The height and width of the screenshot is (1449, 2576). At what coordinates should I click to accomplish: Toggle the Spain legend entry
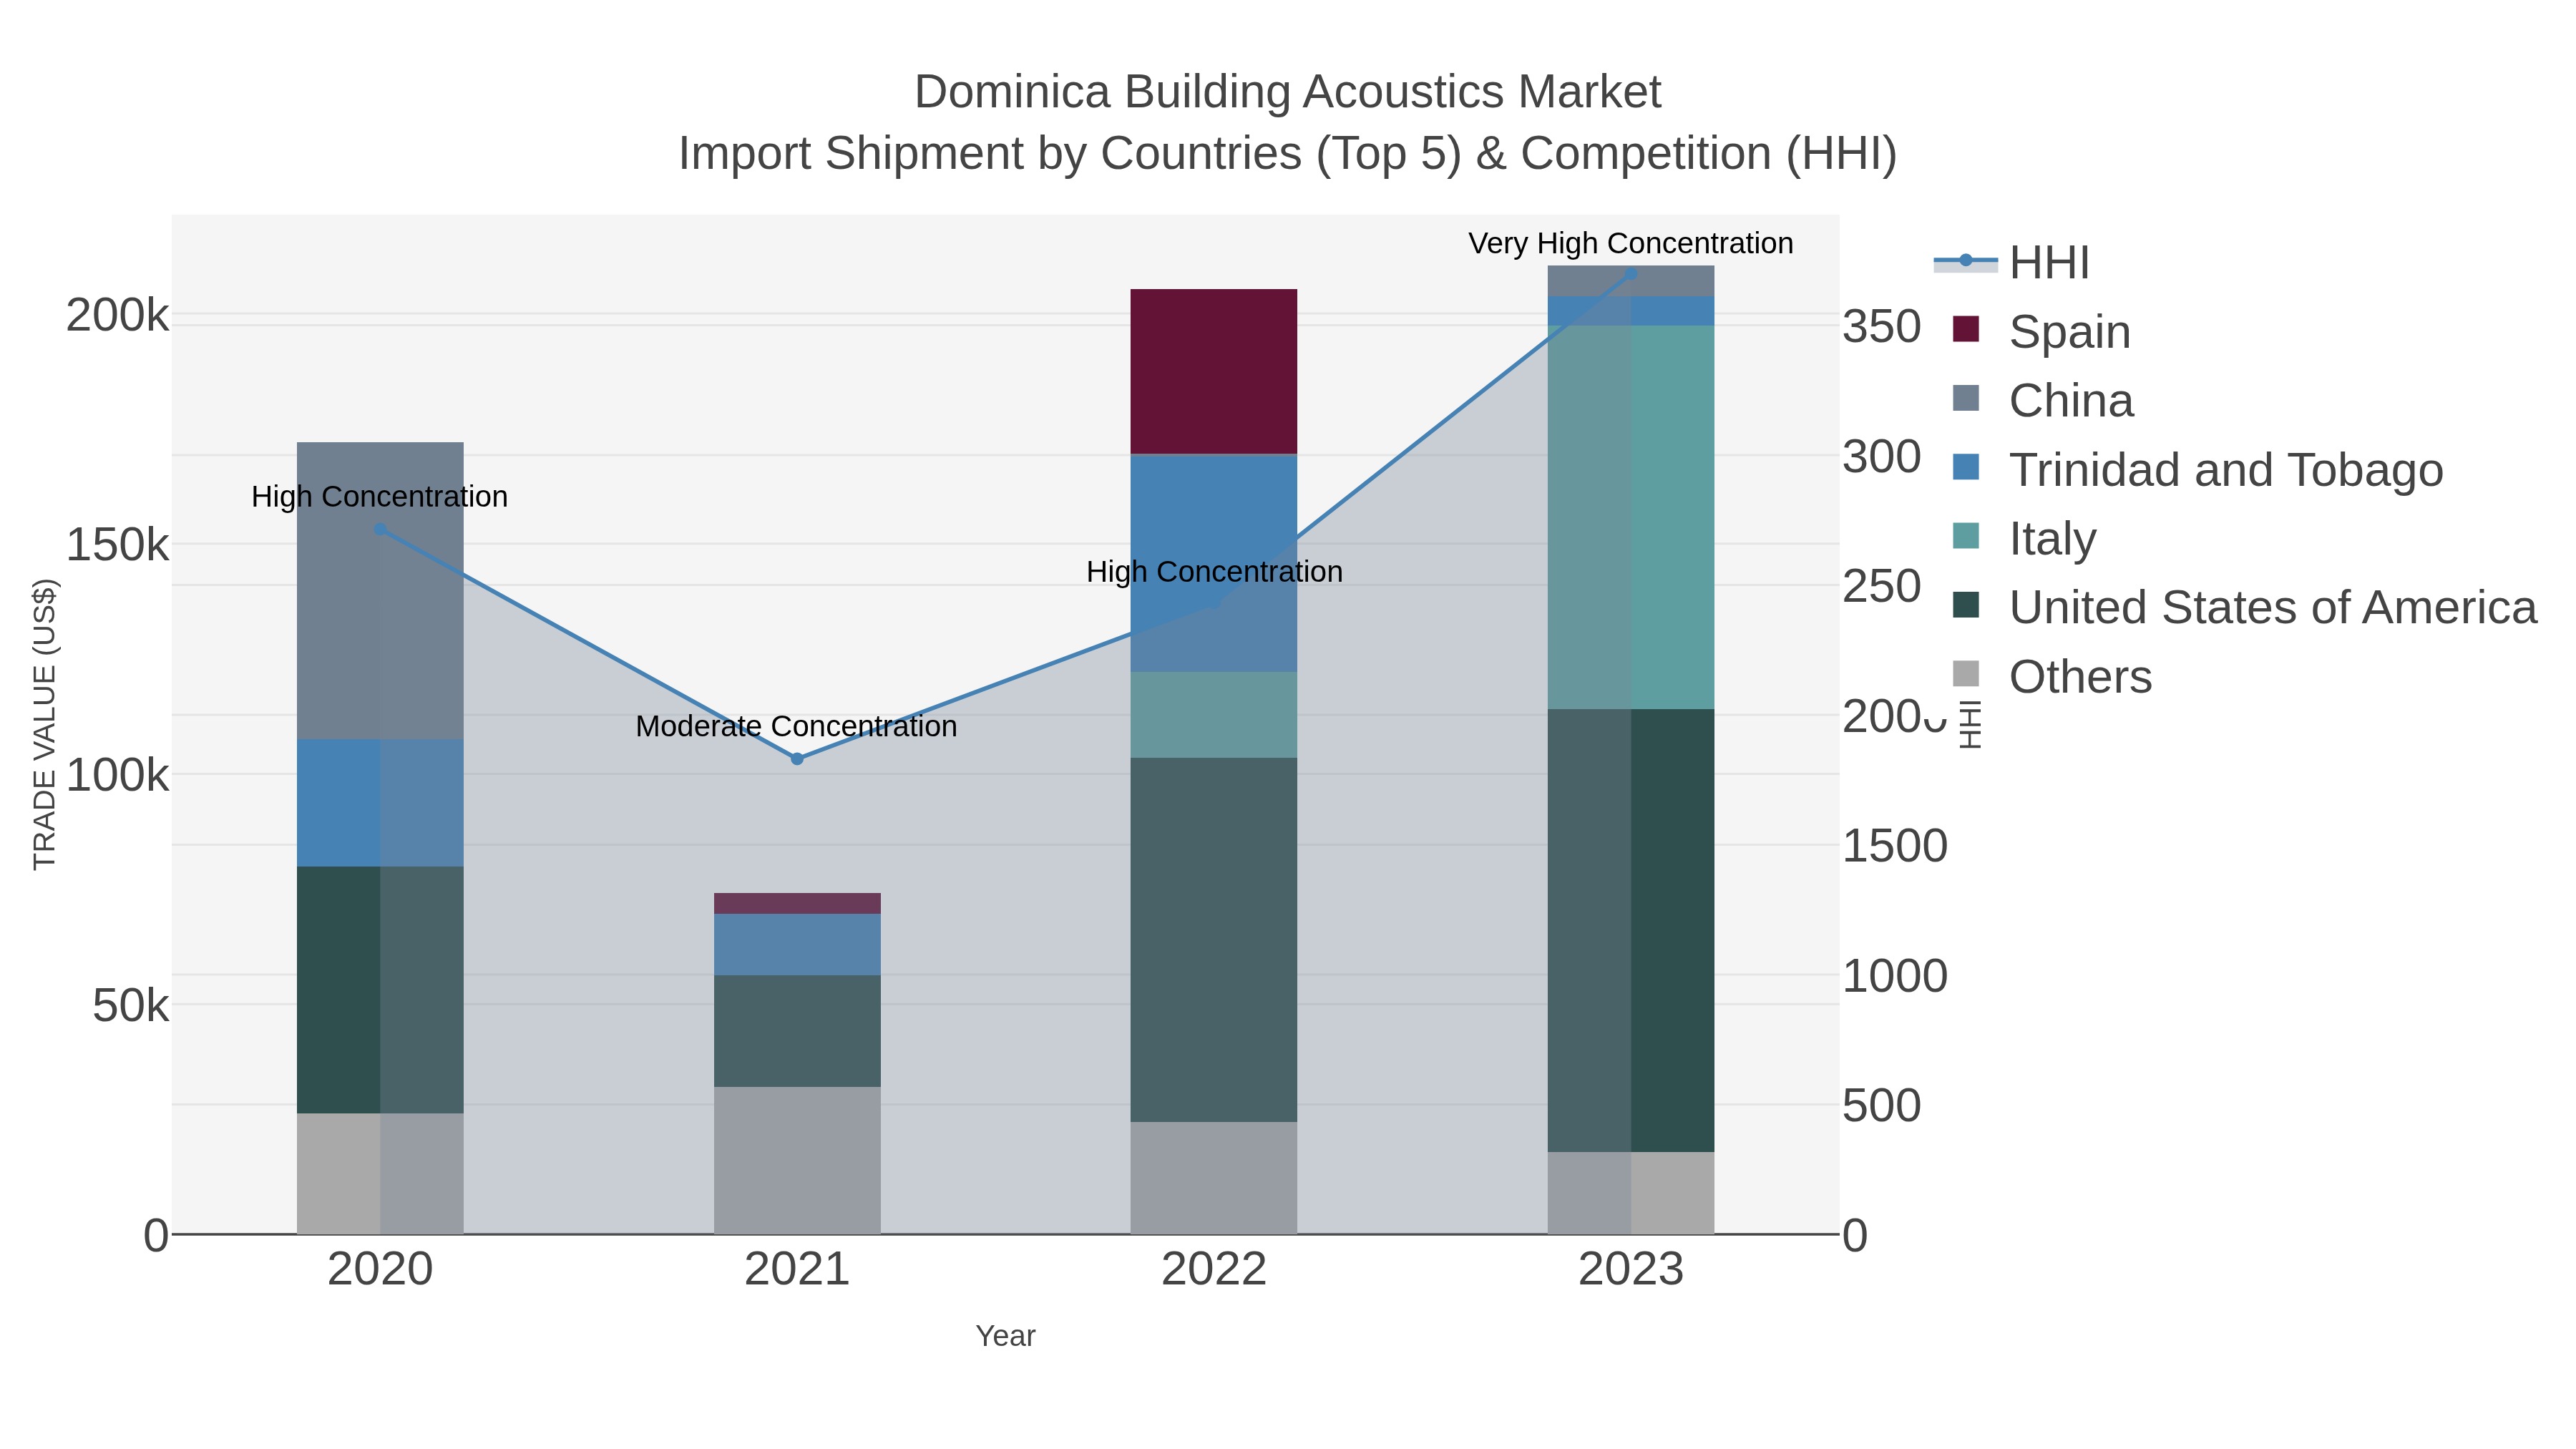[2041, 331]
